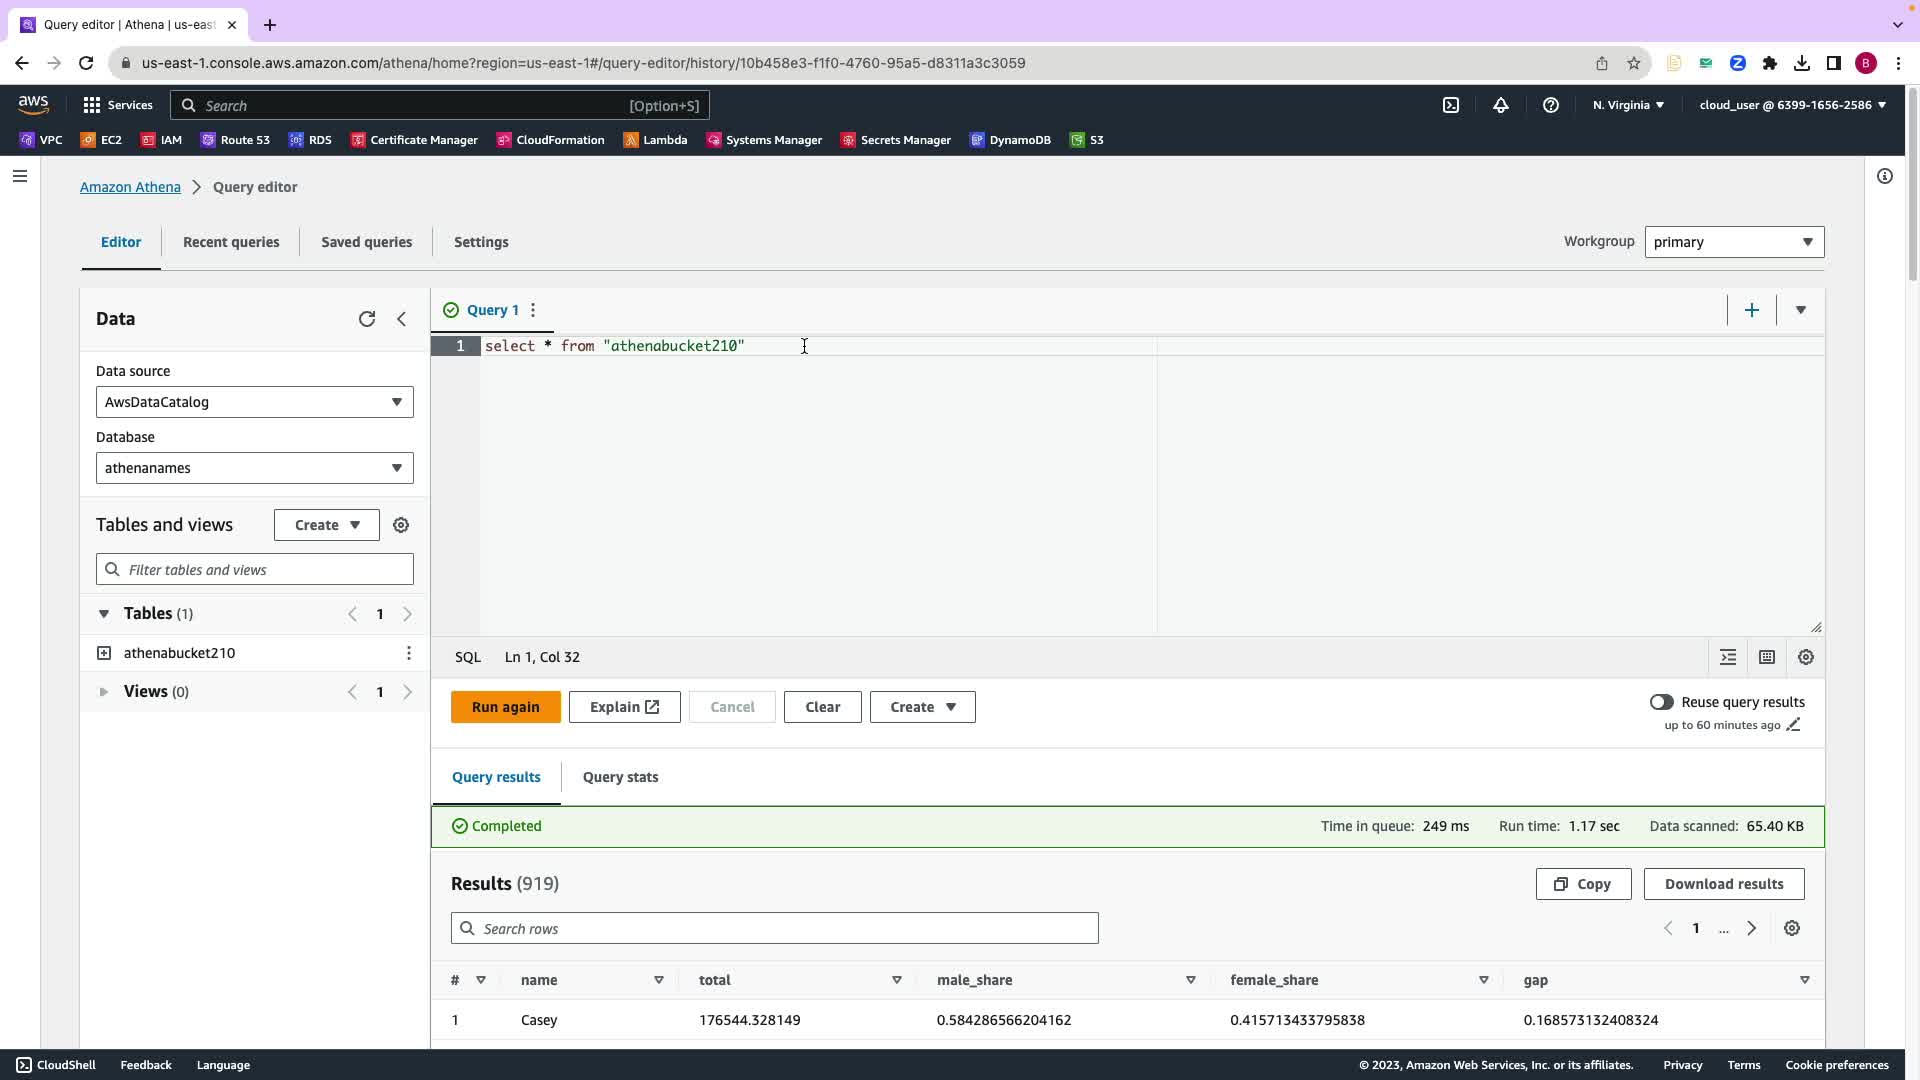Switch to the Recent queries tab

[231, 242]
